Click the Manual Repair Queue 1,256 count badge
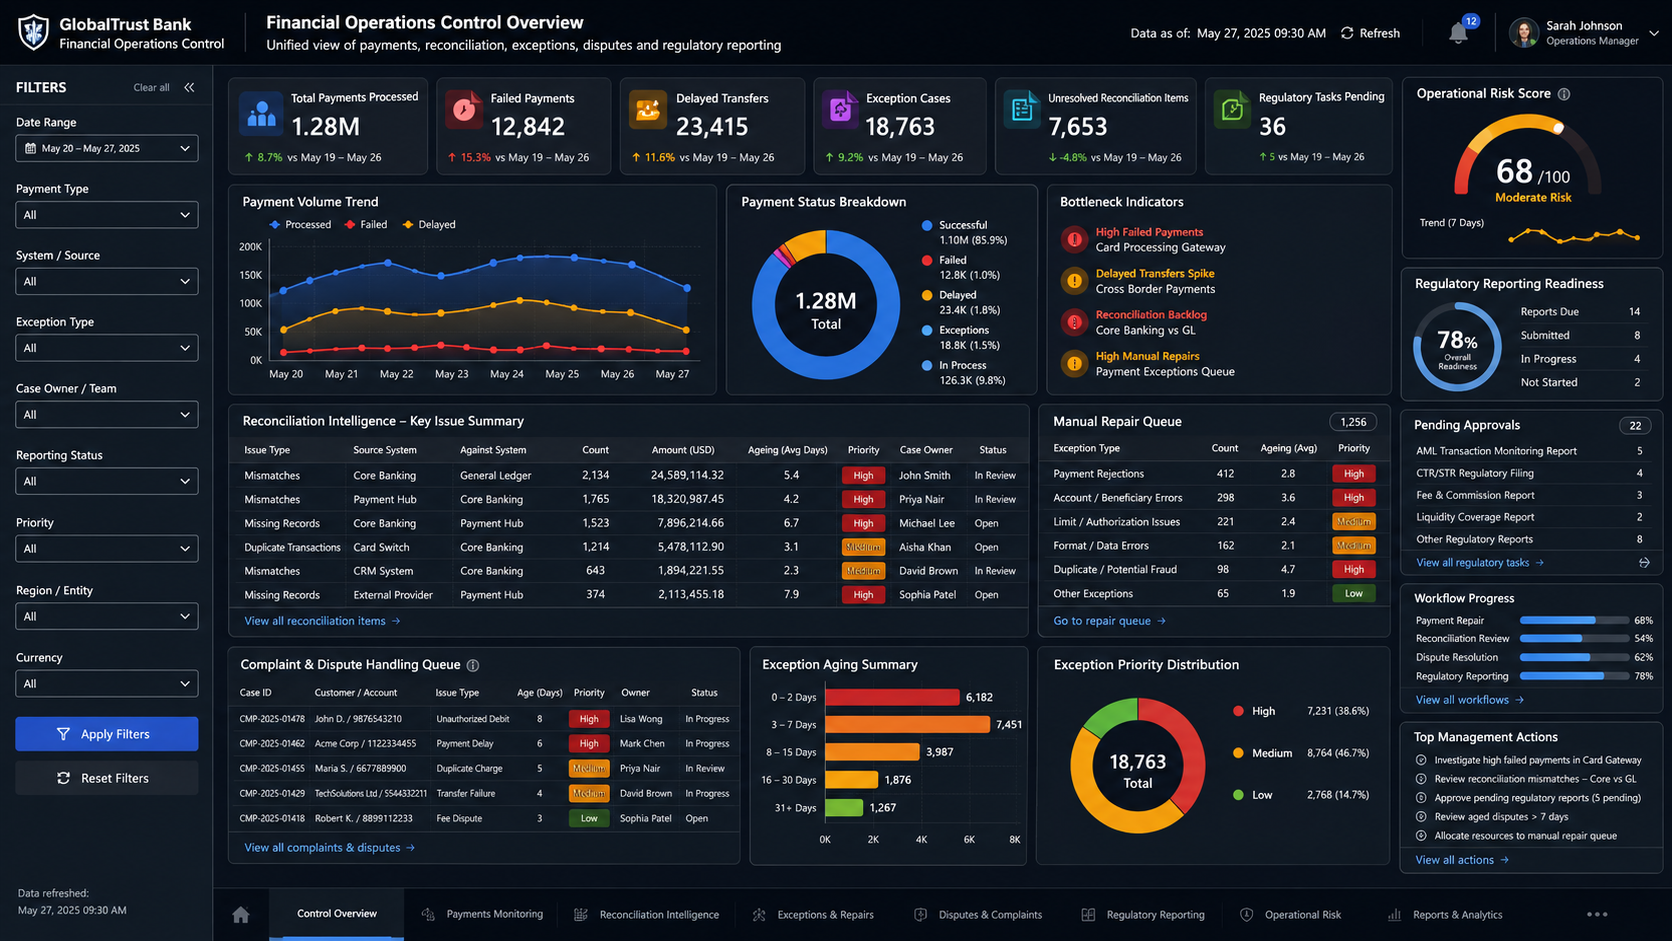This screenshot has width=1672, height=941. coord(1352,422)
